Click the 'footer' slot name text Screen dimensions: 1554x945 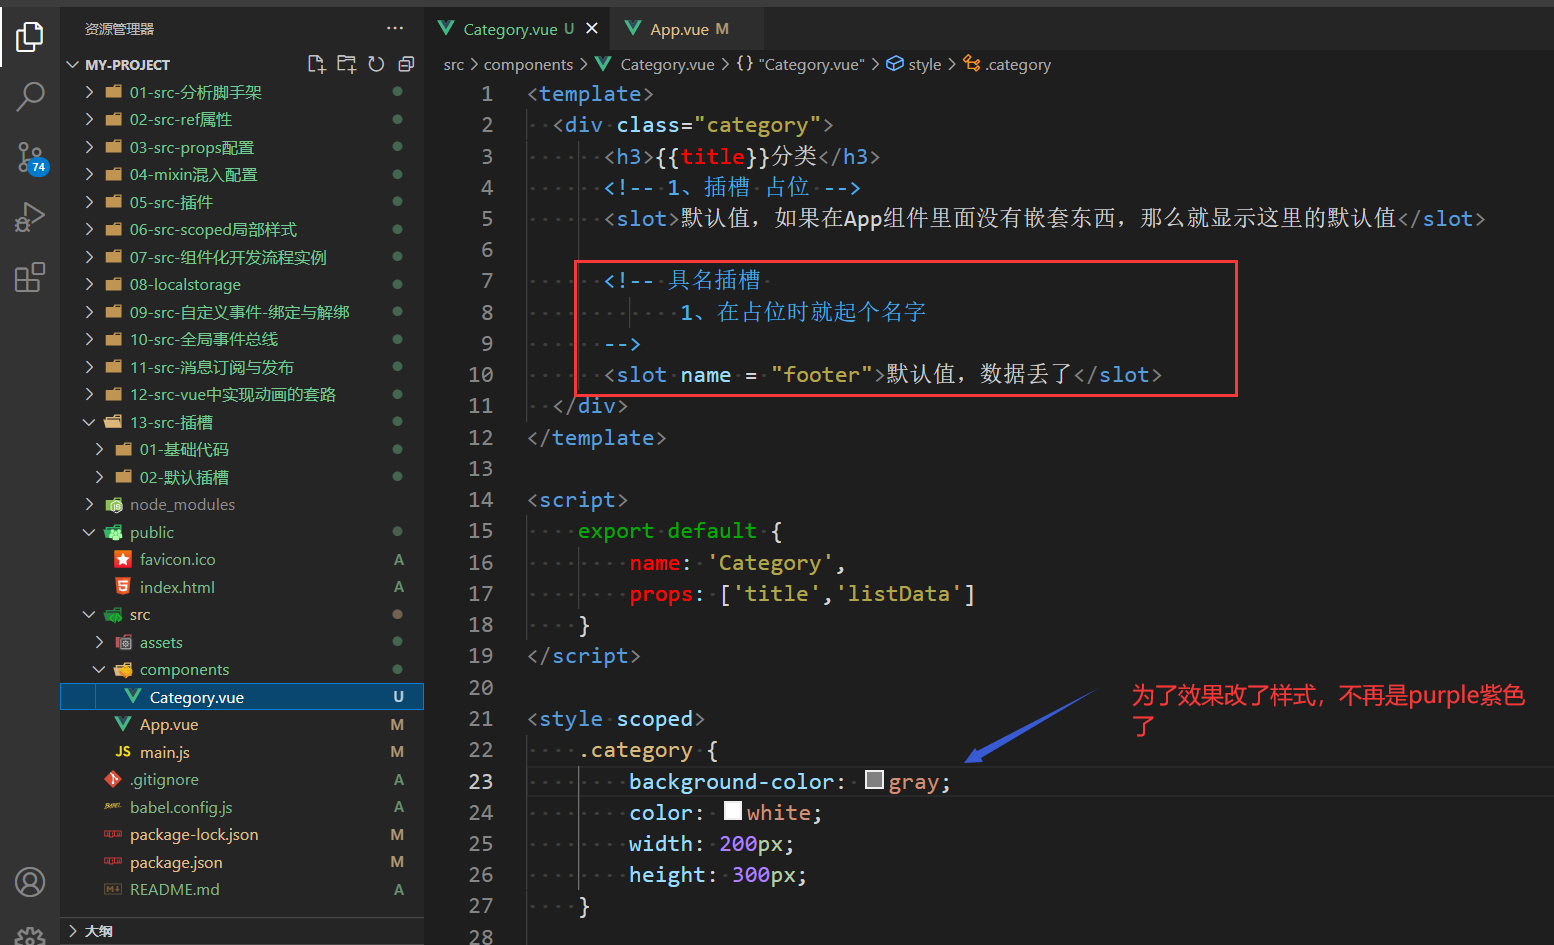821,374
